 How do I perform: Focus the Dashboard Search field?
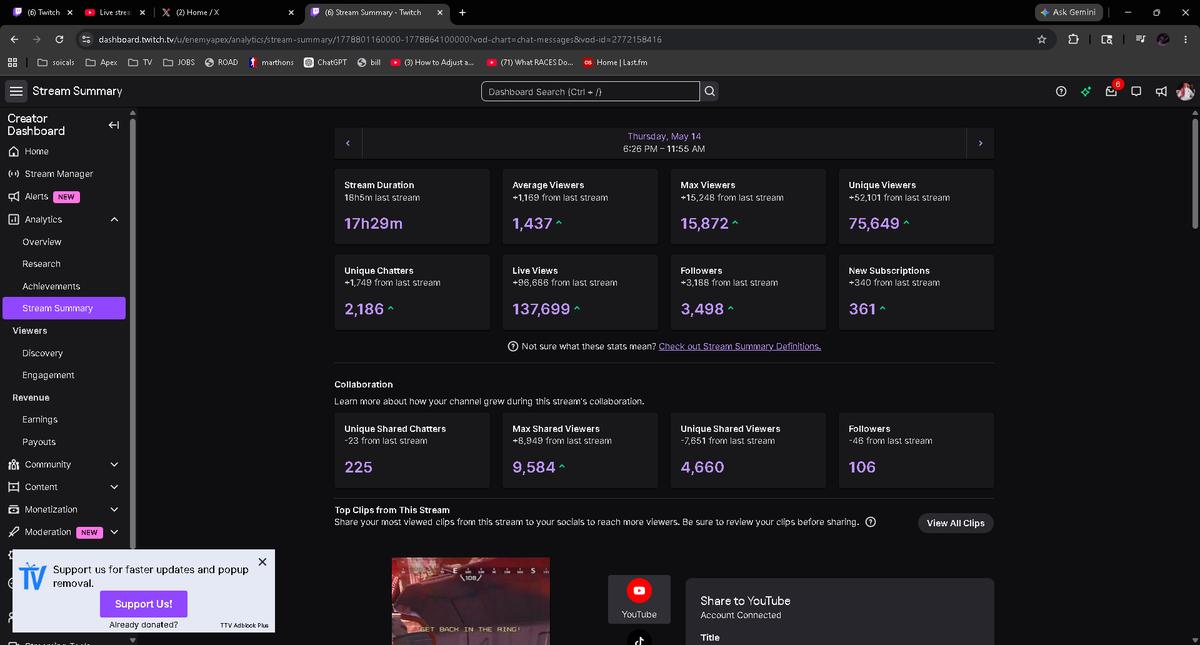pyautogui.click(x=590, y=91)
